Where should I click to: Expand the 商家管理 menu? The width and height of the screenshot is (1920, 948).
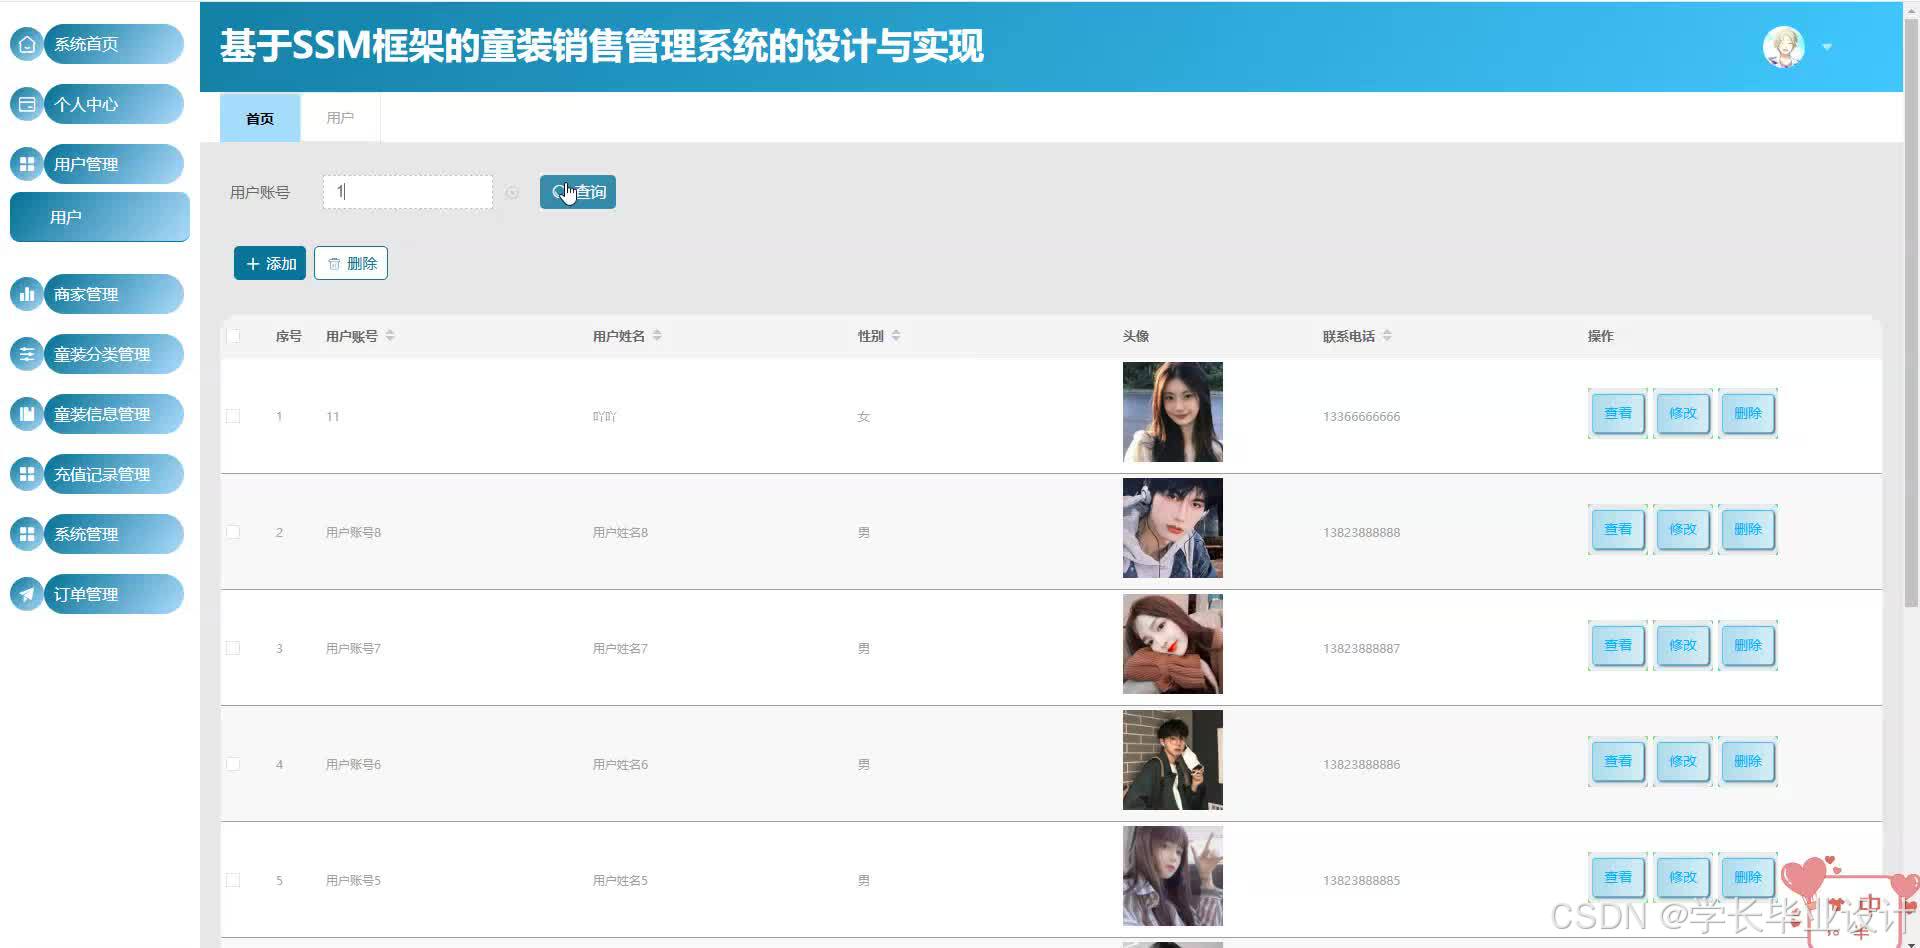coord(114,294)
